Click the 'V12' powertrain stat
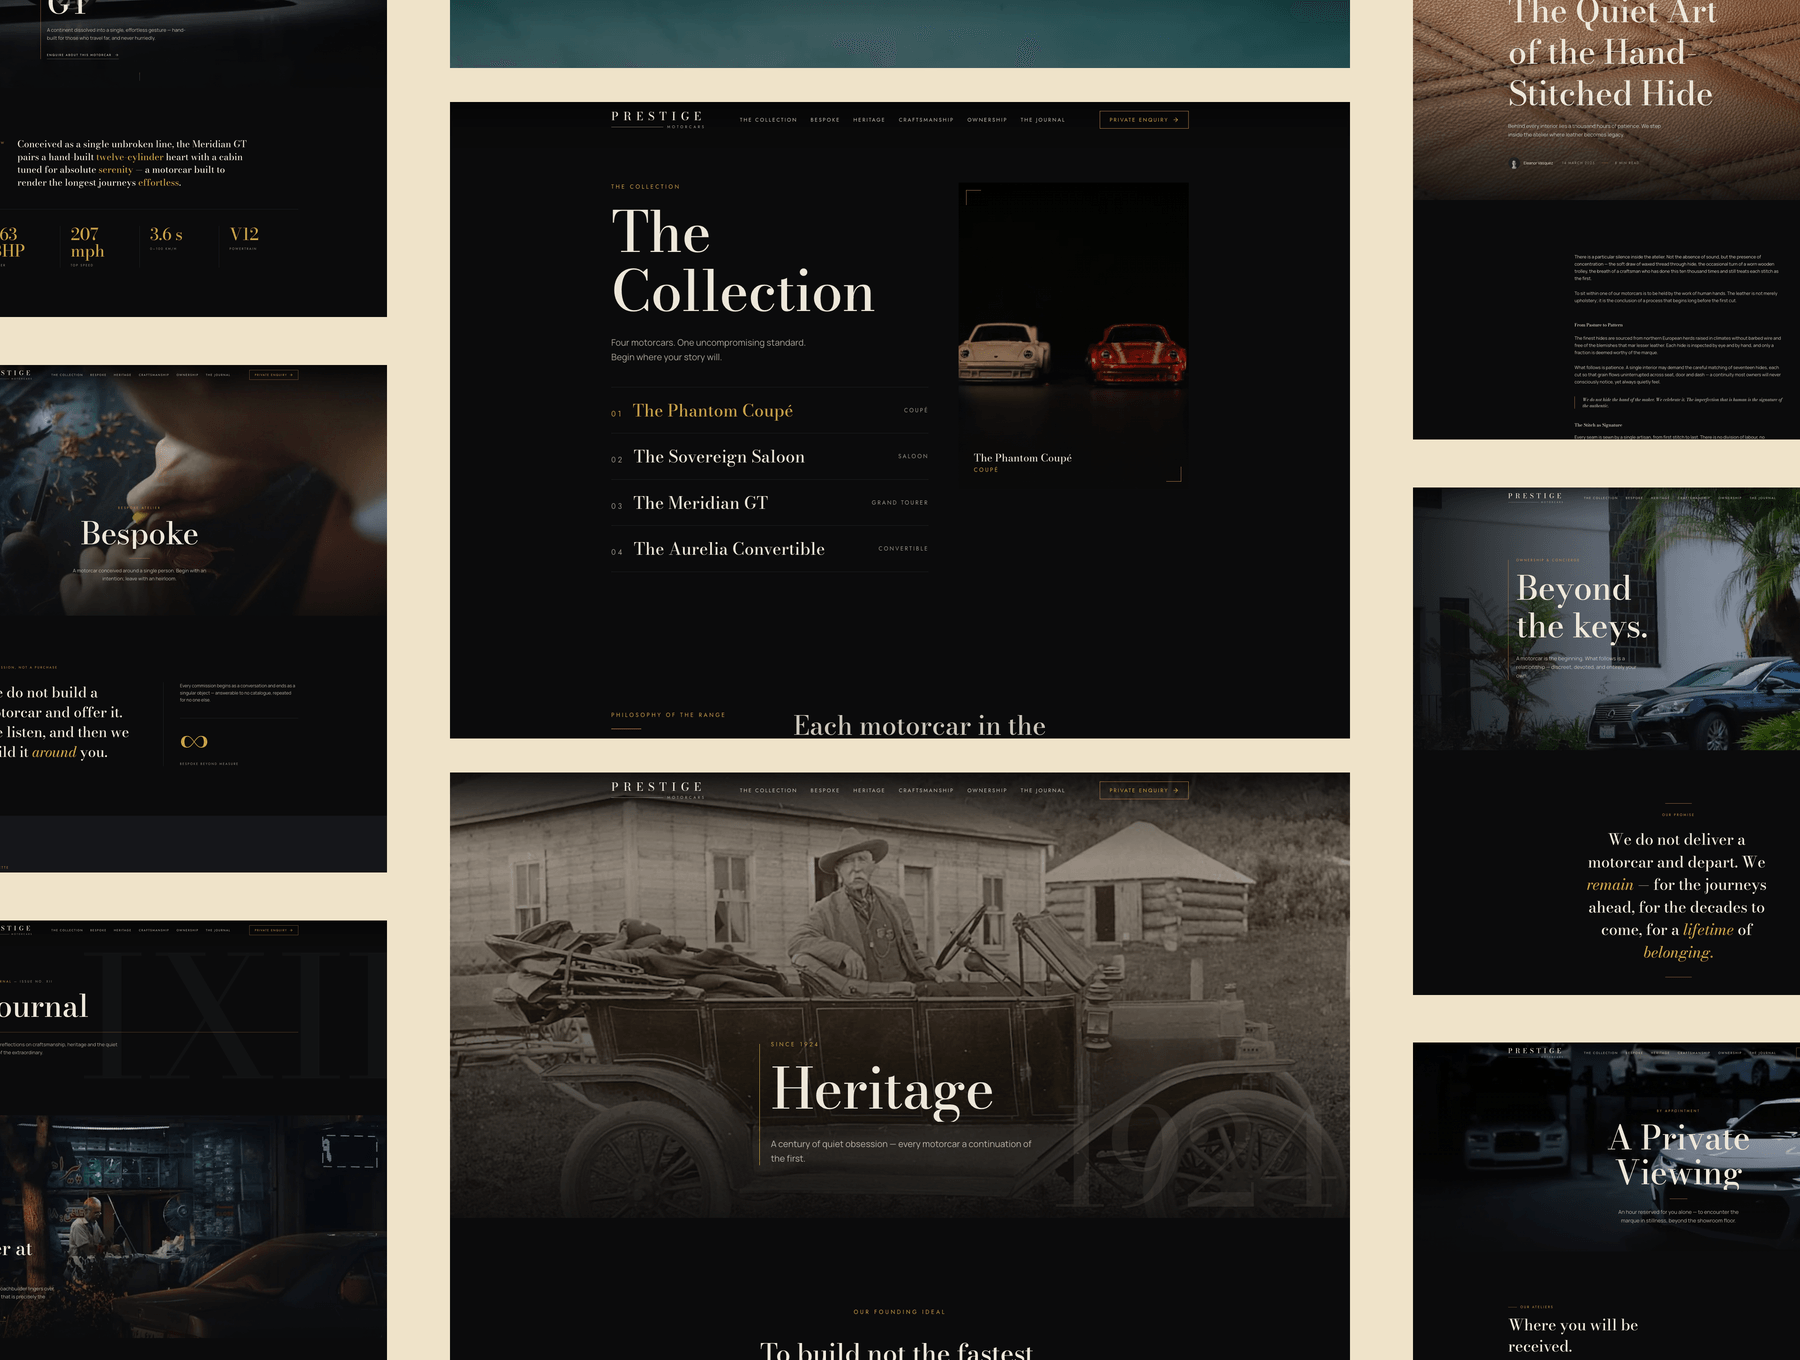The width and height of the screenshot is (1800, 1360). pyautogui.click(x=244, y=235)
